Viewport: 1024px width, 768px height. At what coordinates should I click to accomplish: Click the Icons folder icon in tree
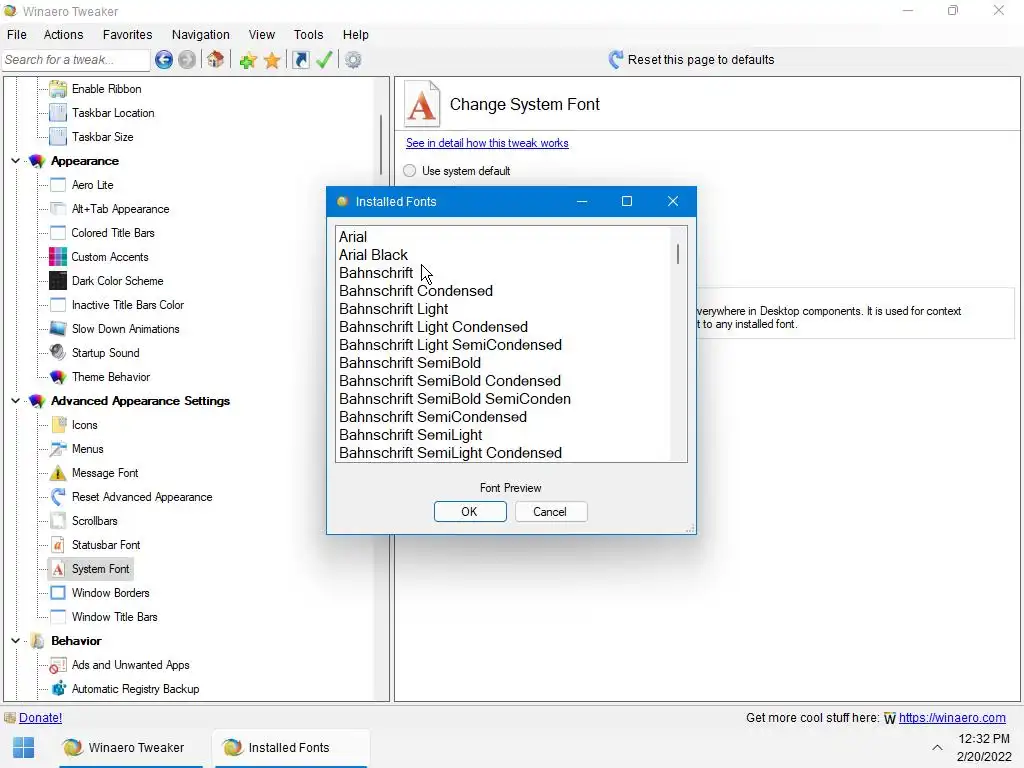(58, 424)
